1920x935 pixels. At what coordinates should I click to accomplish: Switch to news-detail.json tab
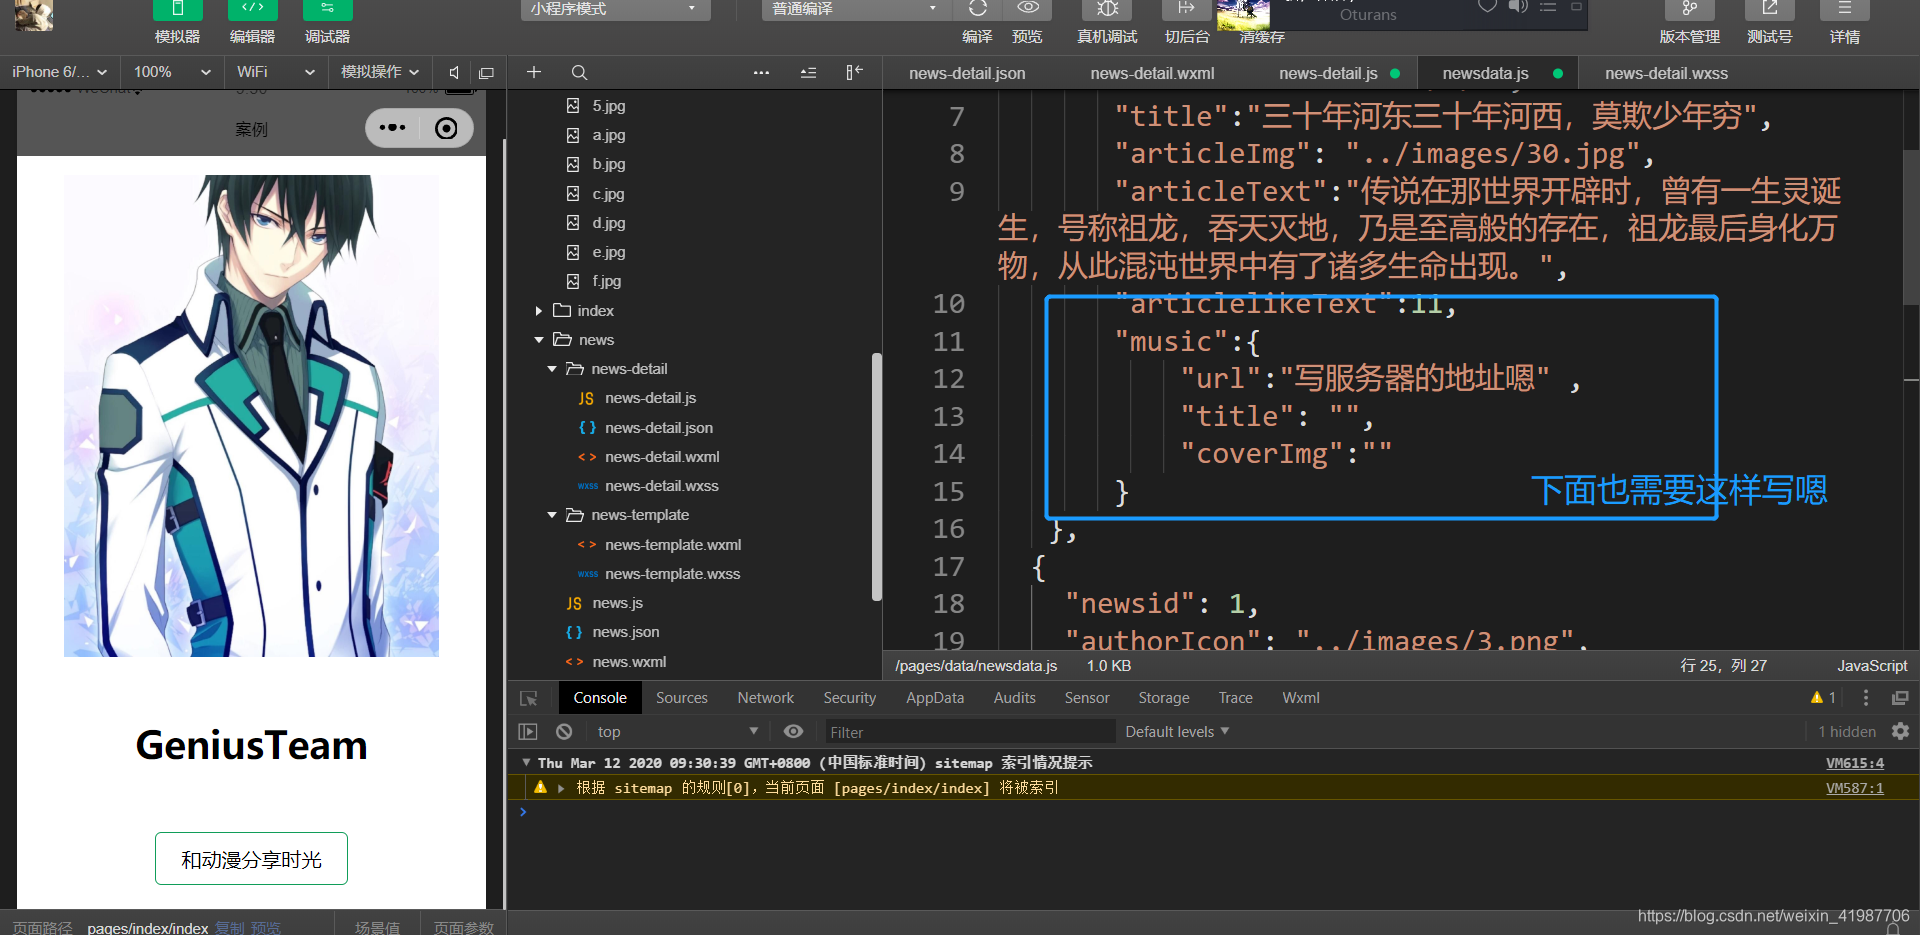click(x=967, y=73)
